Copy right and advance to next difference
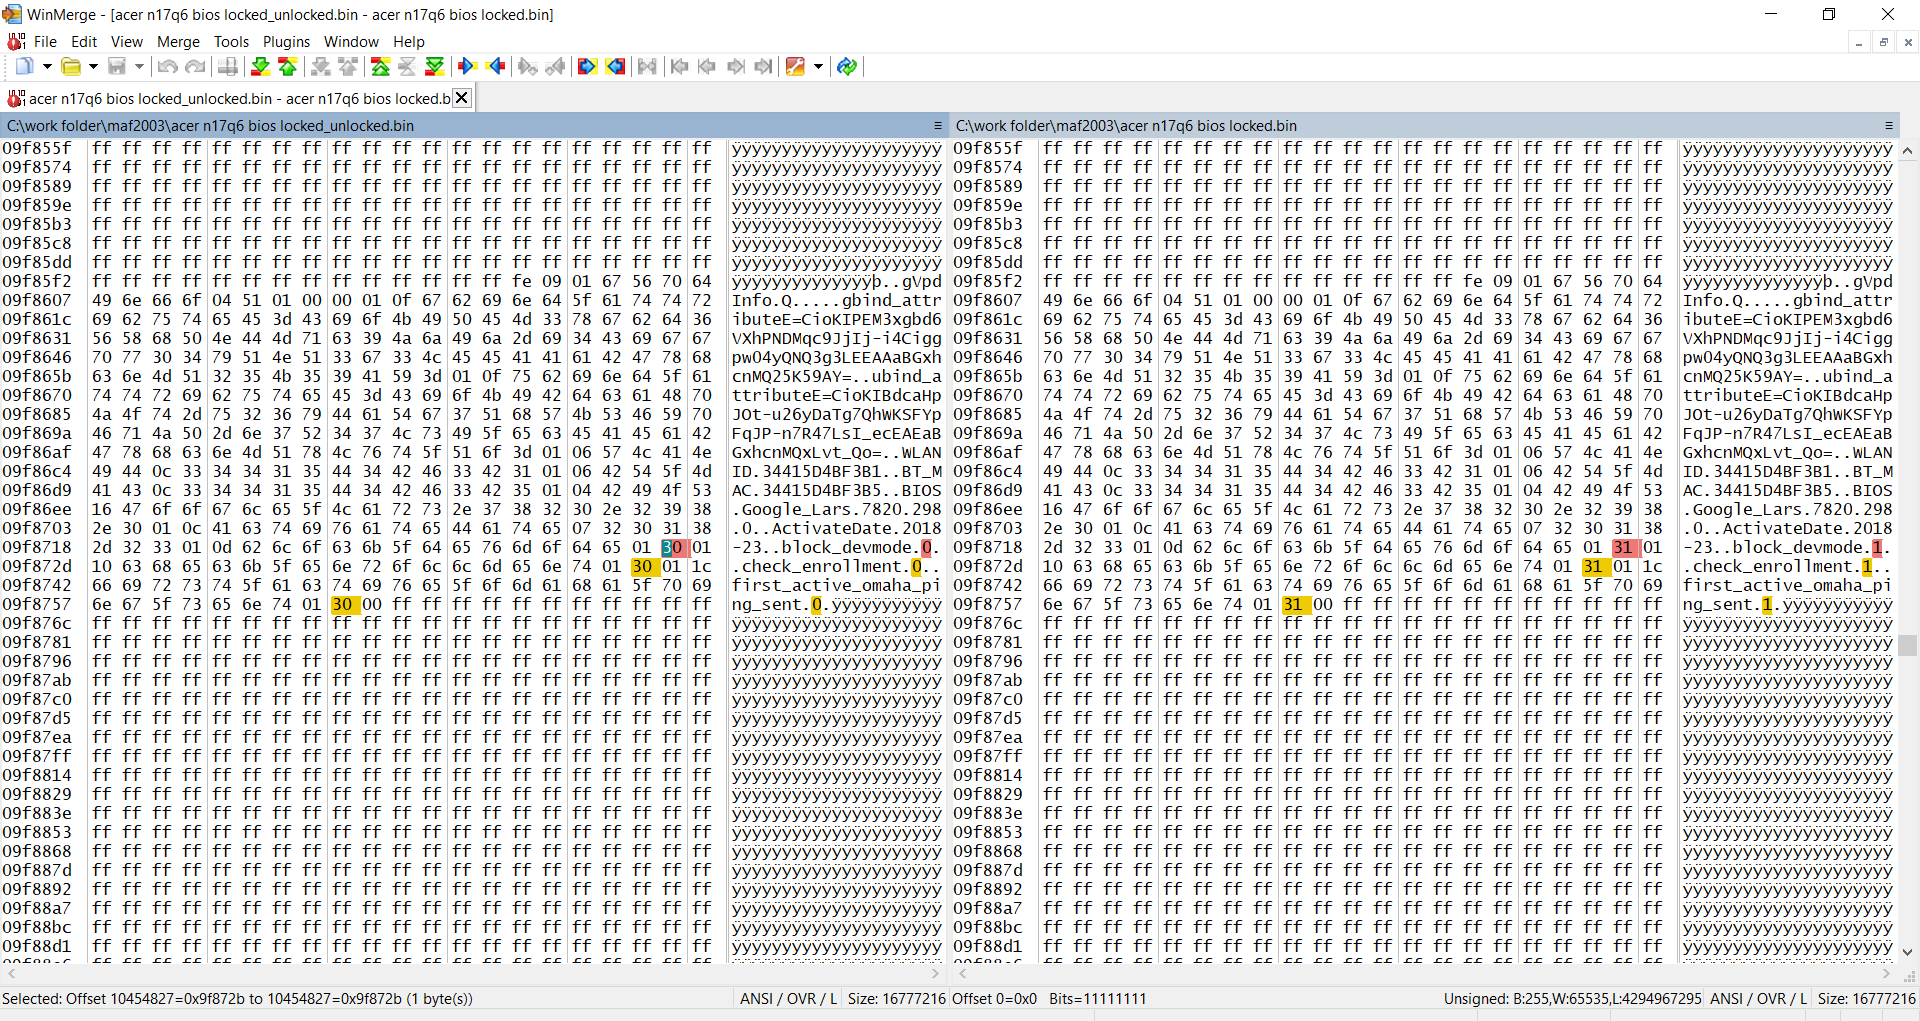This screenshot has width=1920, height=1021. [x=528, y=67]
